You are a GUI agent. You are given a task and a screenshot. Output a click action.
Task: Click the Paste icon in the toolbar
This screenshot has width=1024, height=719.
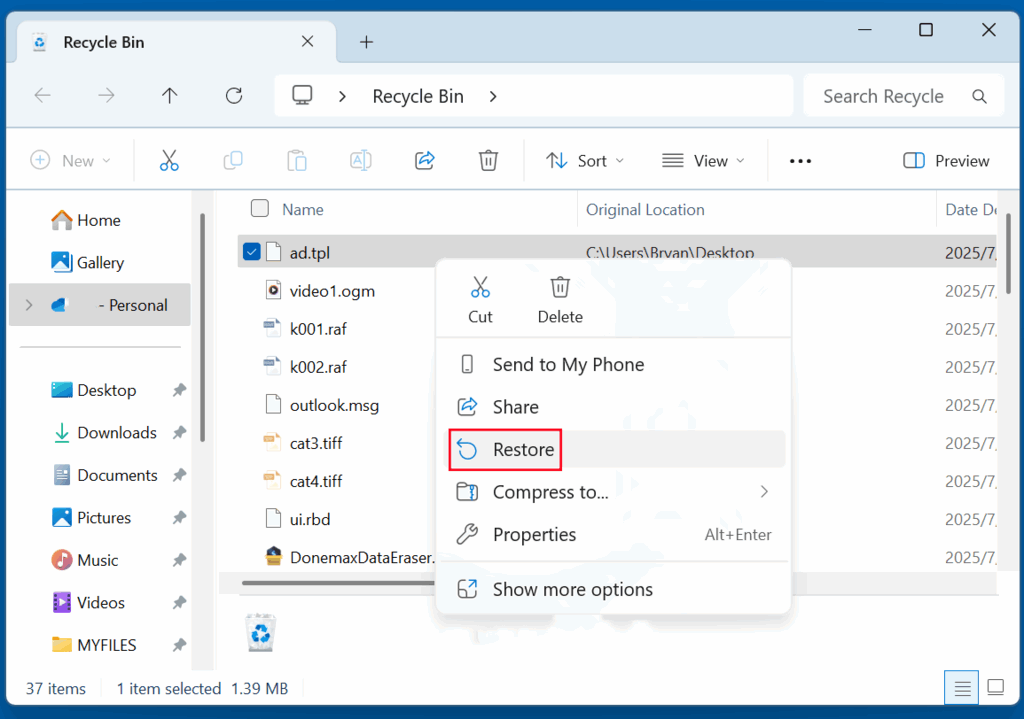click(x=296, y=160)
